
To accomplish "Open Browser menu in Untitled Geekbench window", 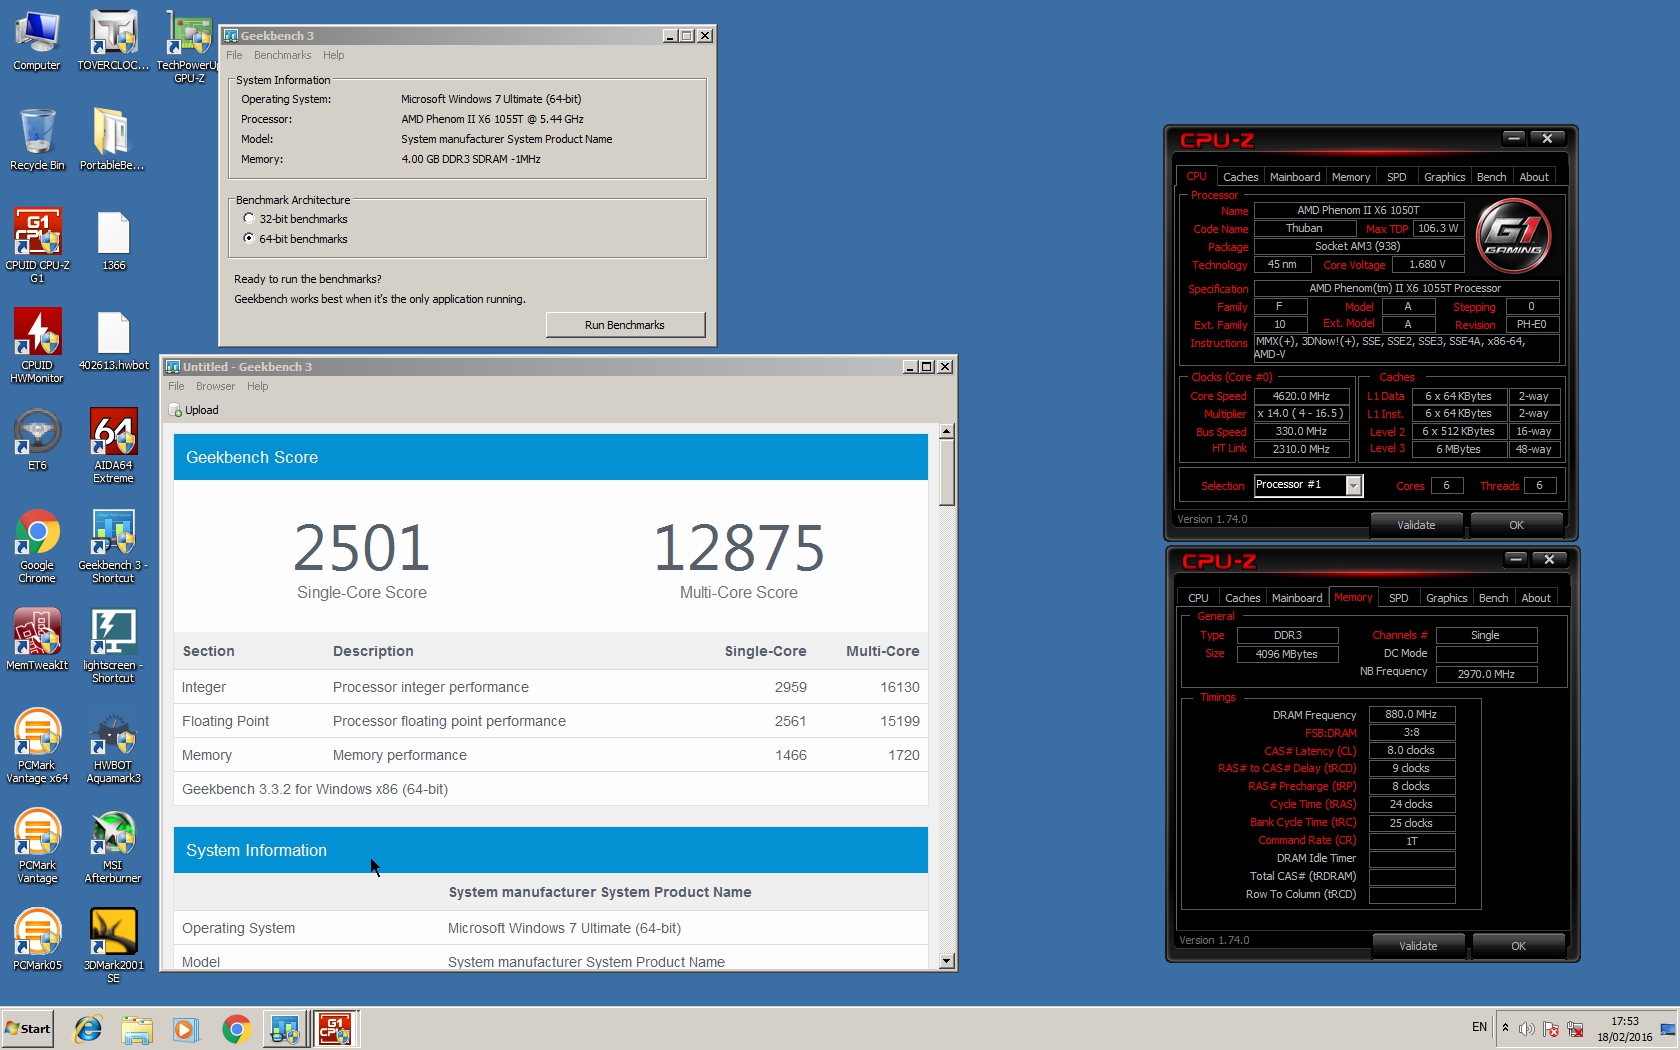I will tap(215, 387).
